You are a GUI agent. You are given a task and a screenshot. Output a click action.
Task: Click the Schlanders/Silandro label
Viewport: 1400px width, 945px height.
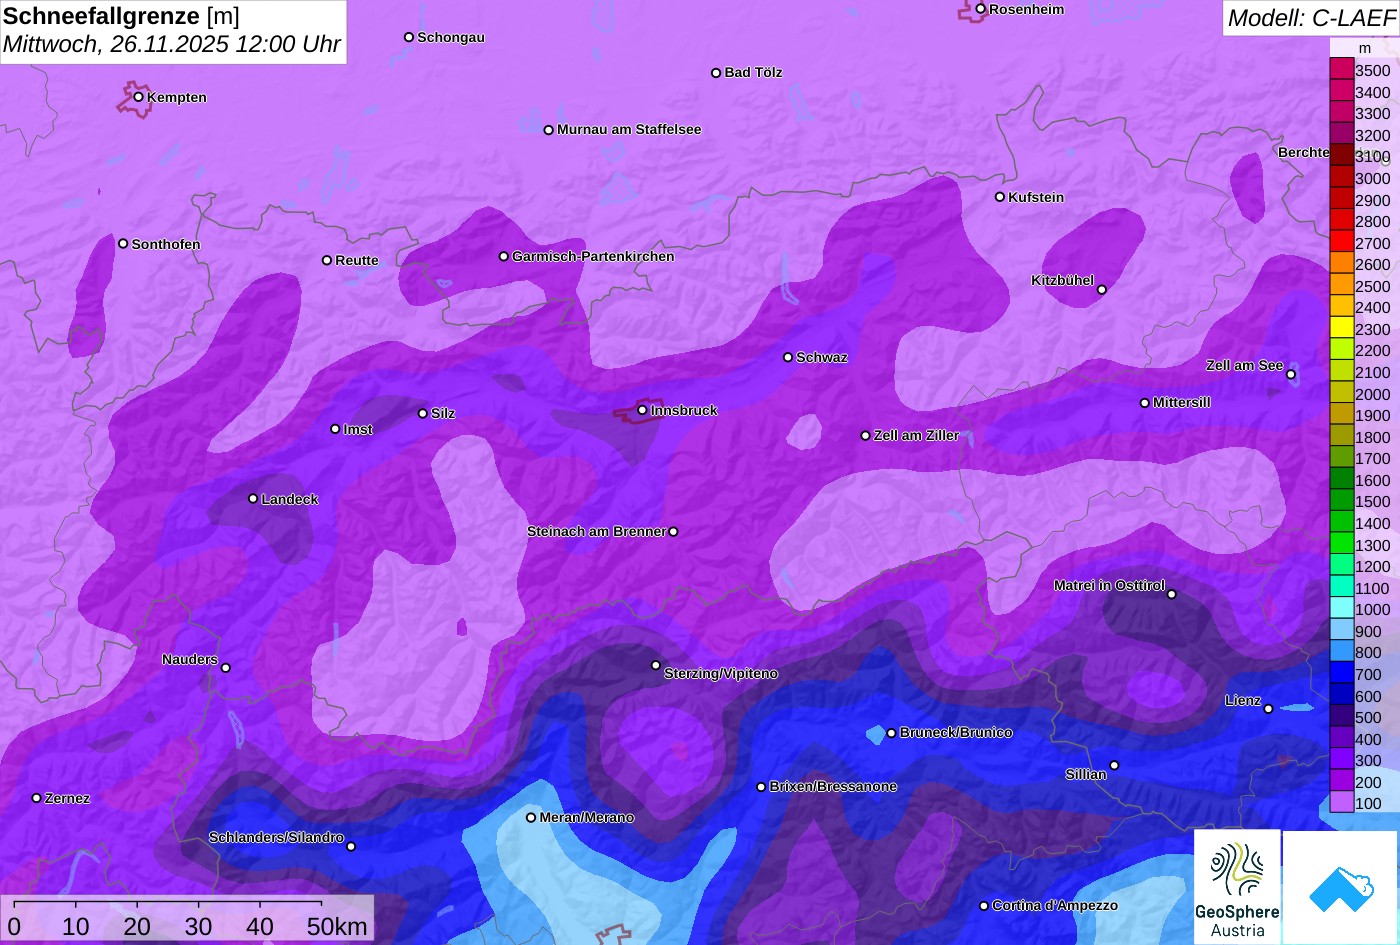pos(276,837)
